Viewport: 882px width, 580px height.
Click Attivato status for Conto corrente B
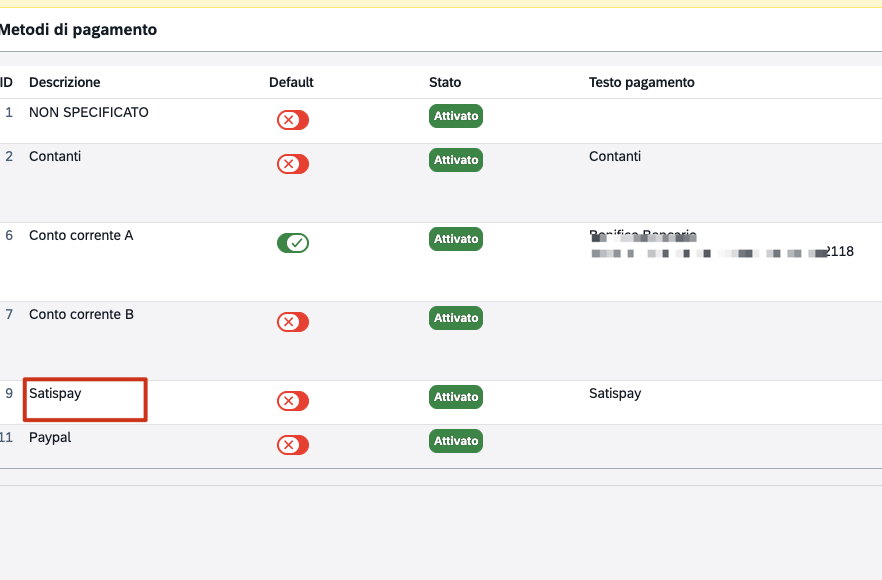[456, 318]
